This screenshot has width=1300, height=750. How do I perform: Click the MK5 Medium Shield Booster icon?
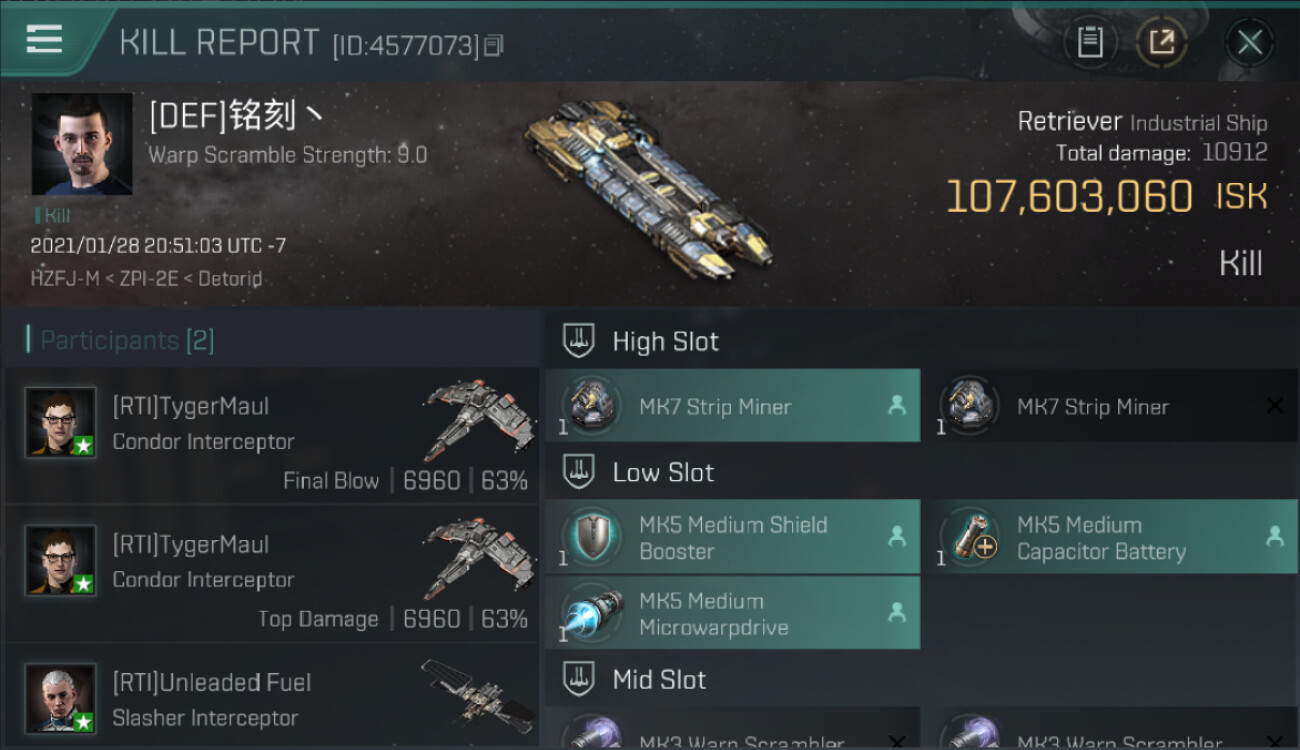click(x=591, y=537)
